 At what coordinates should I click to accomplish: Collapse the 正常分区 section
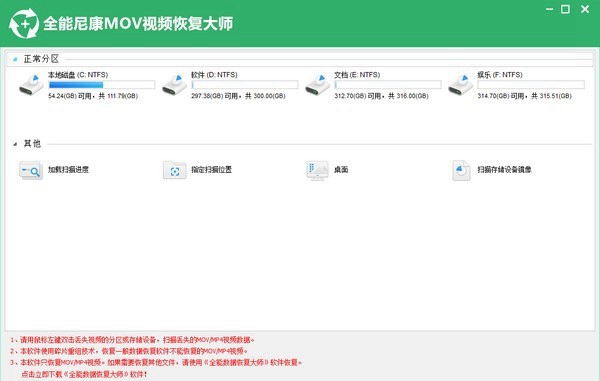15,59
